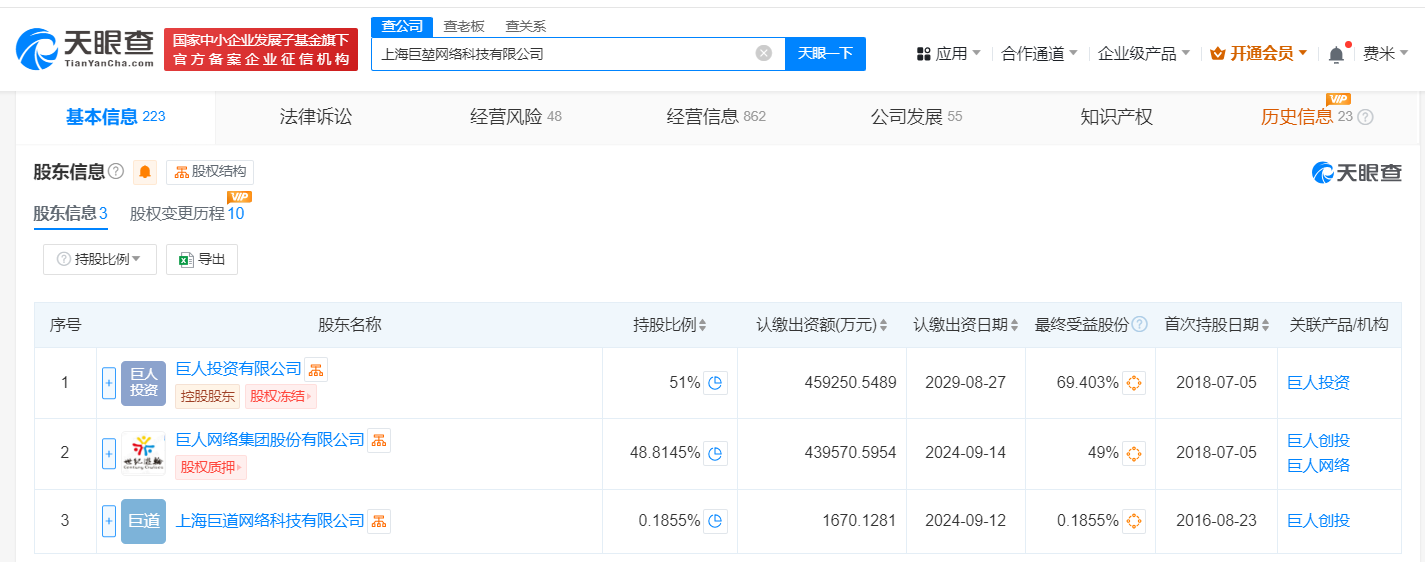Switch to the 经营风险 tab

(515, 117)
